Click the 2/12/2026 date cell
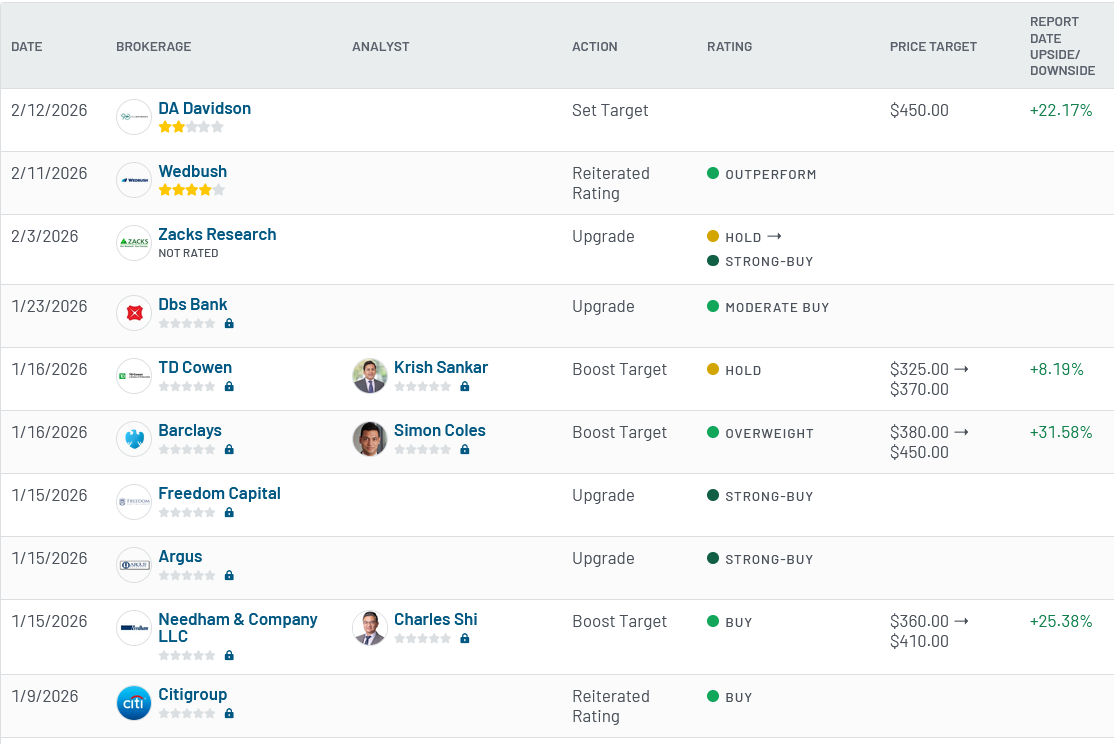The height and width of the screenshot is (744, 1114). (x=49, y=110)
